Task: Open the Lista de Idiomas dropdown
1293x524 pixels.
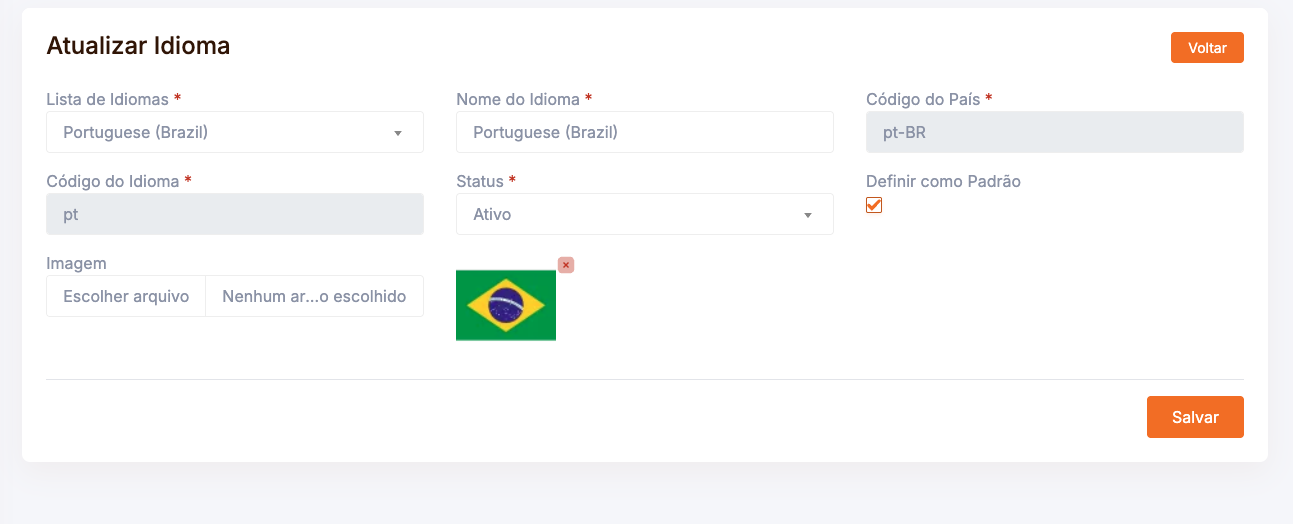Action: (235, 132)
